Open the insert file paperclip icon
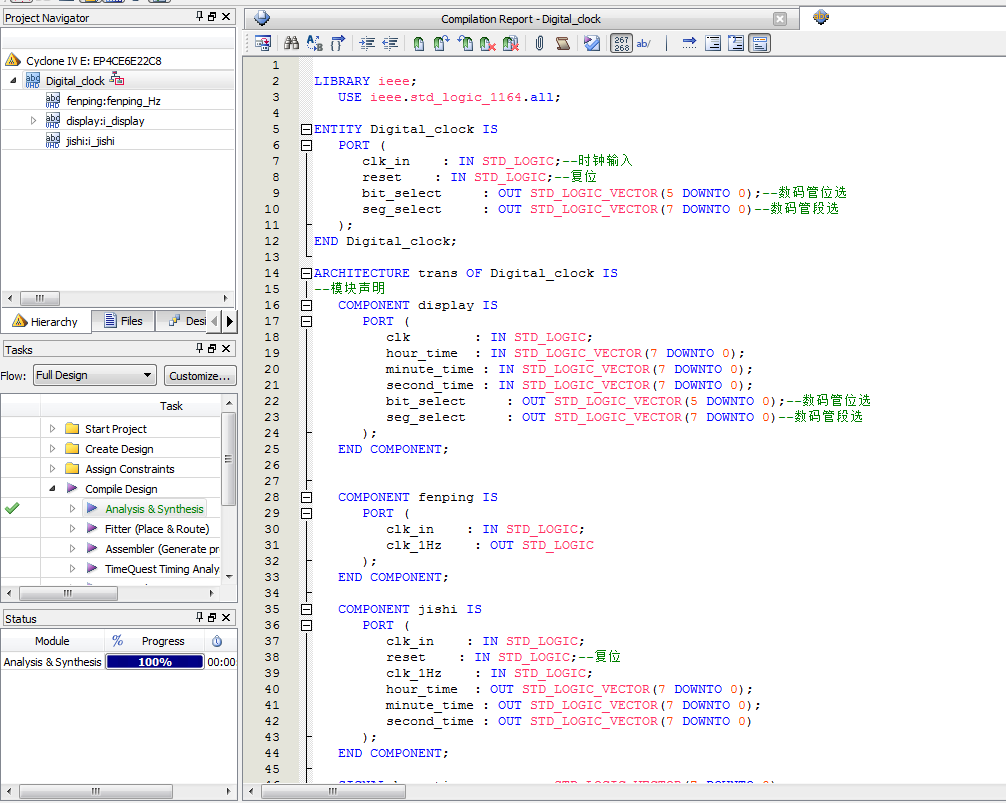 (540, 43)
